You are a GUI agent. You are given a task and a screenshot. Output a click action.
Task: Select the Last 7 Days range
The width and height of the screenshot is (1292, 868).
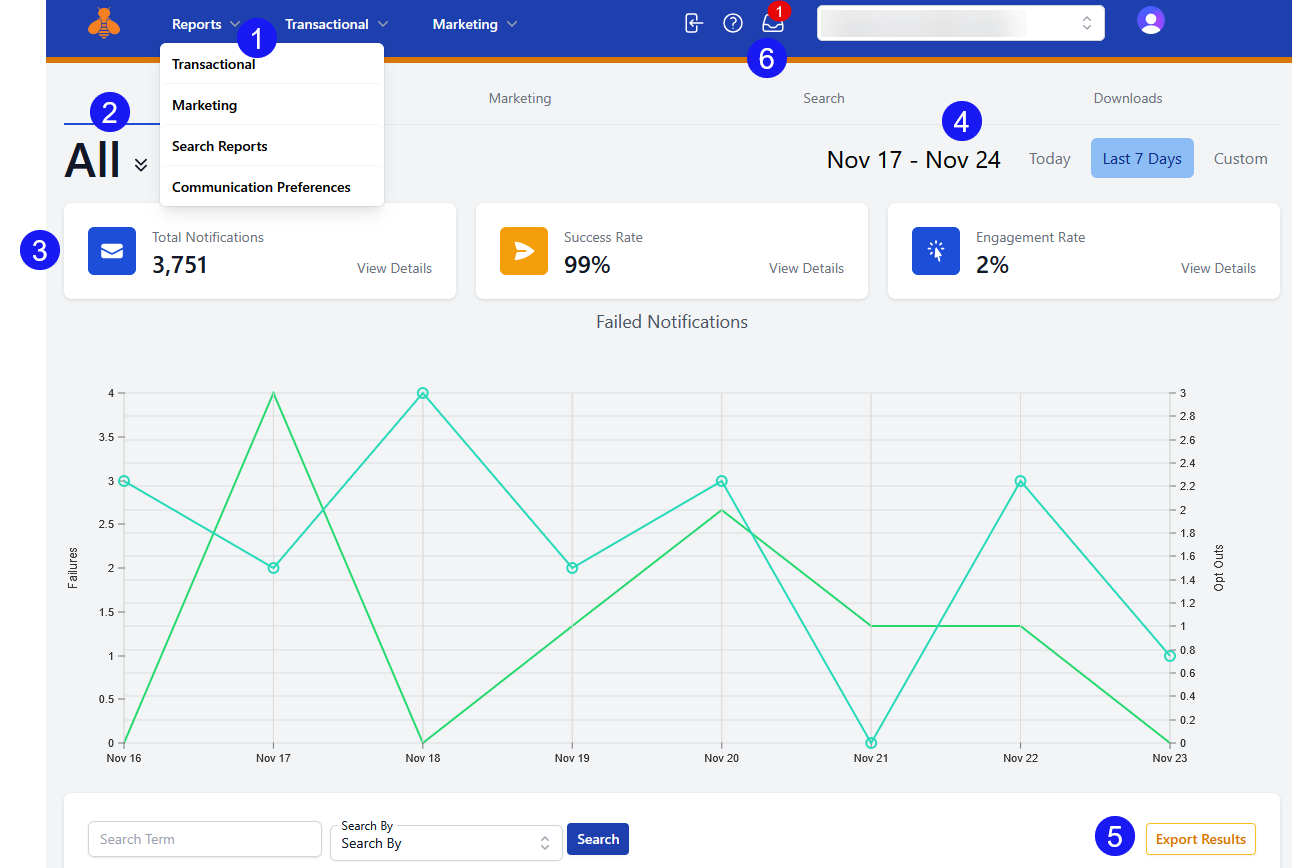[x=1142, y=159]
